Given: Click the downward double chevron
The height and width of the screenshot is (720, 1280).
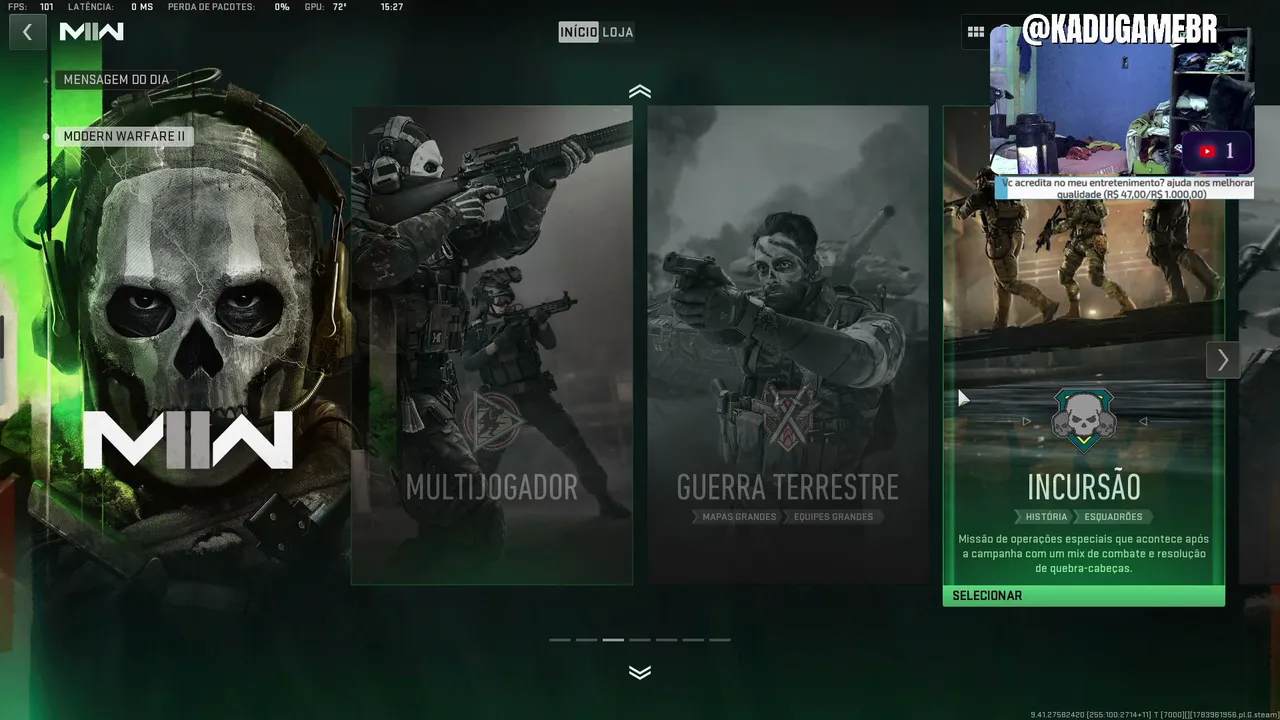Looking at the screenshot, I should (x=640, y=672).
